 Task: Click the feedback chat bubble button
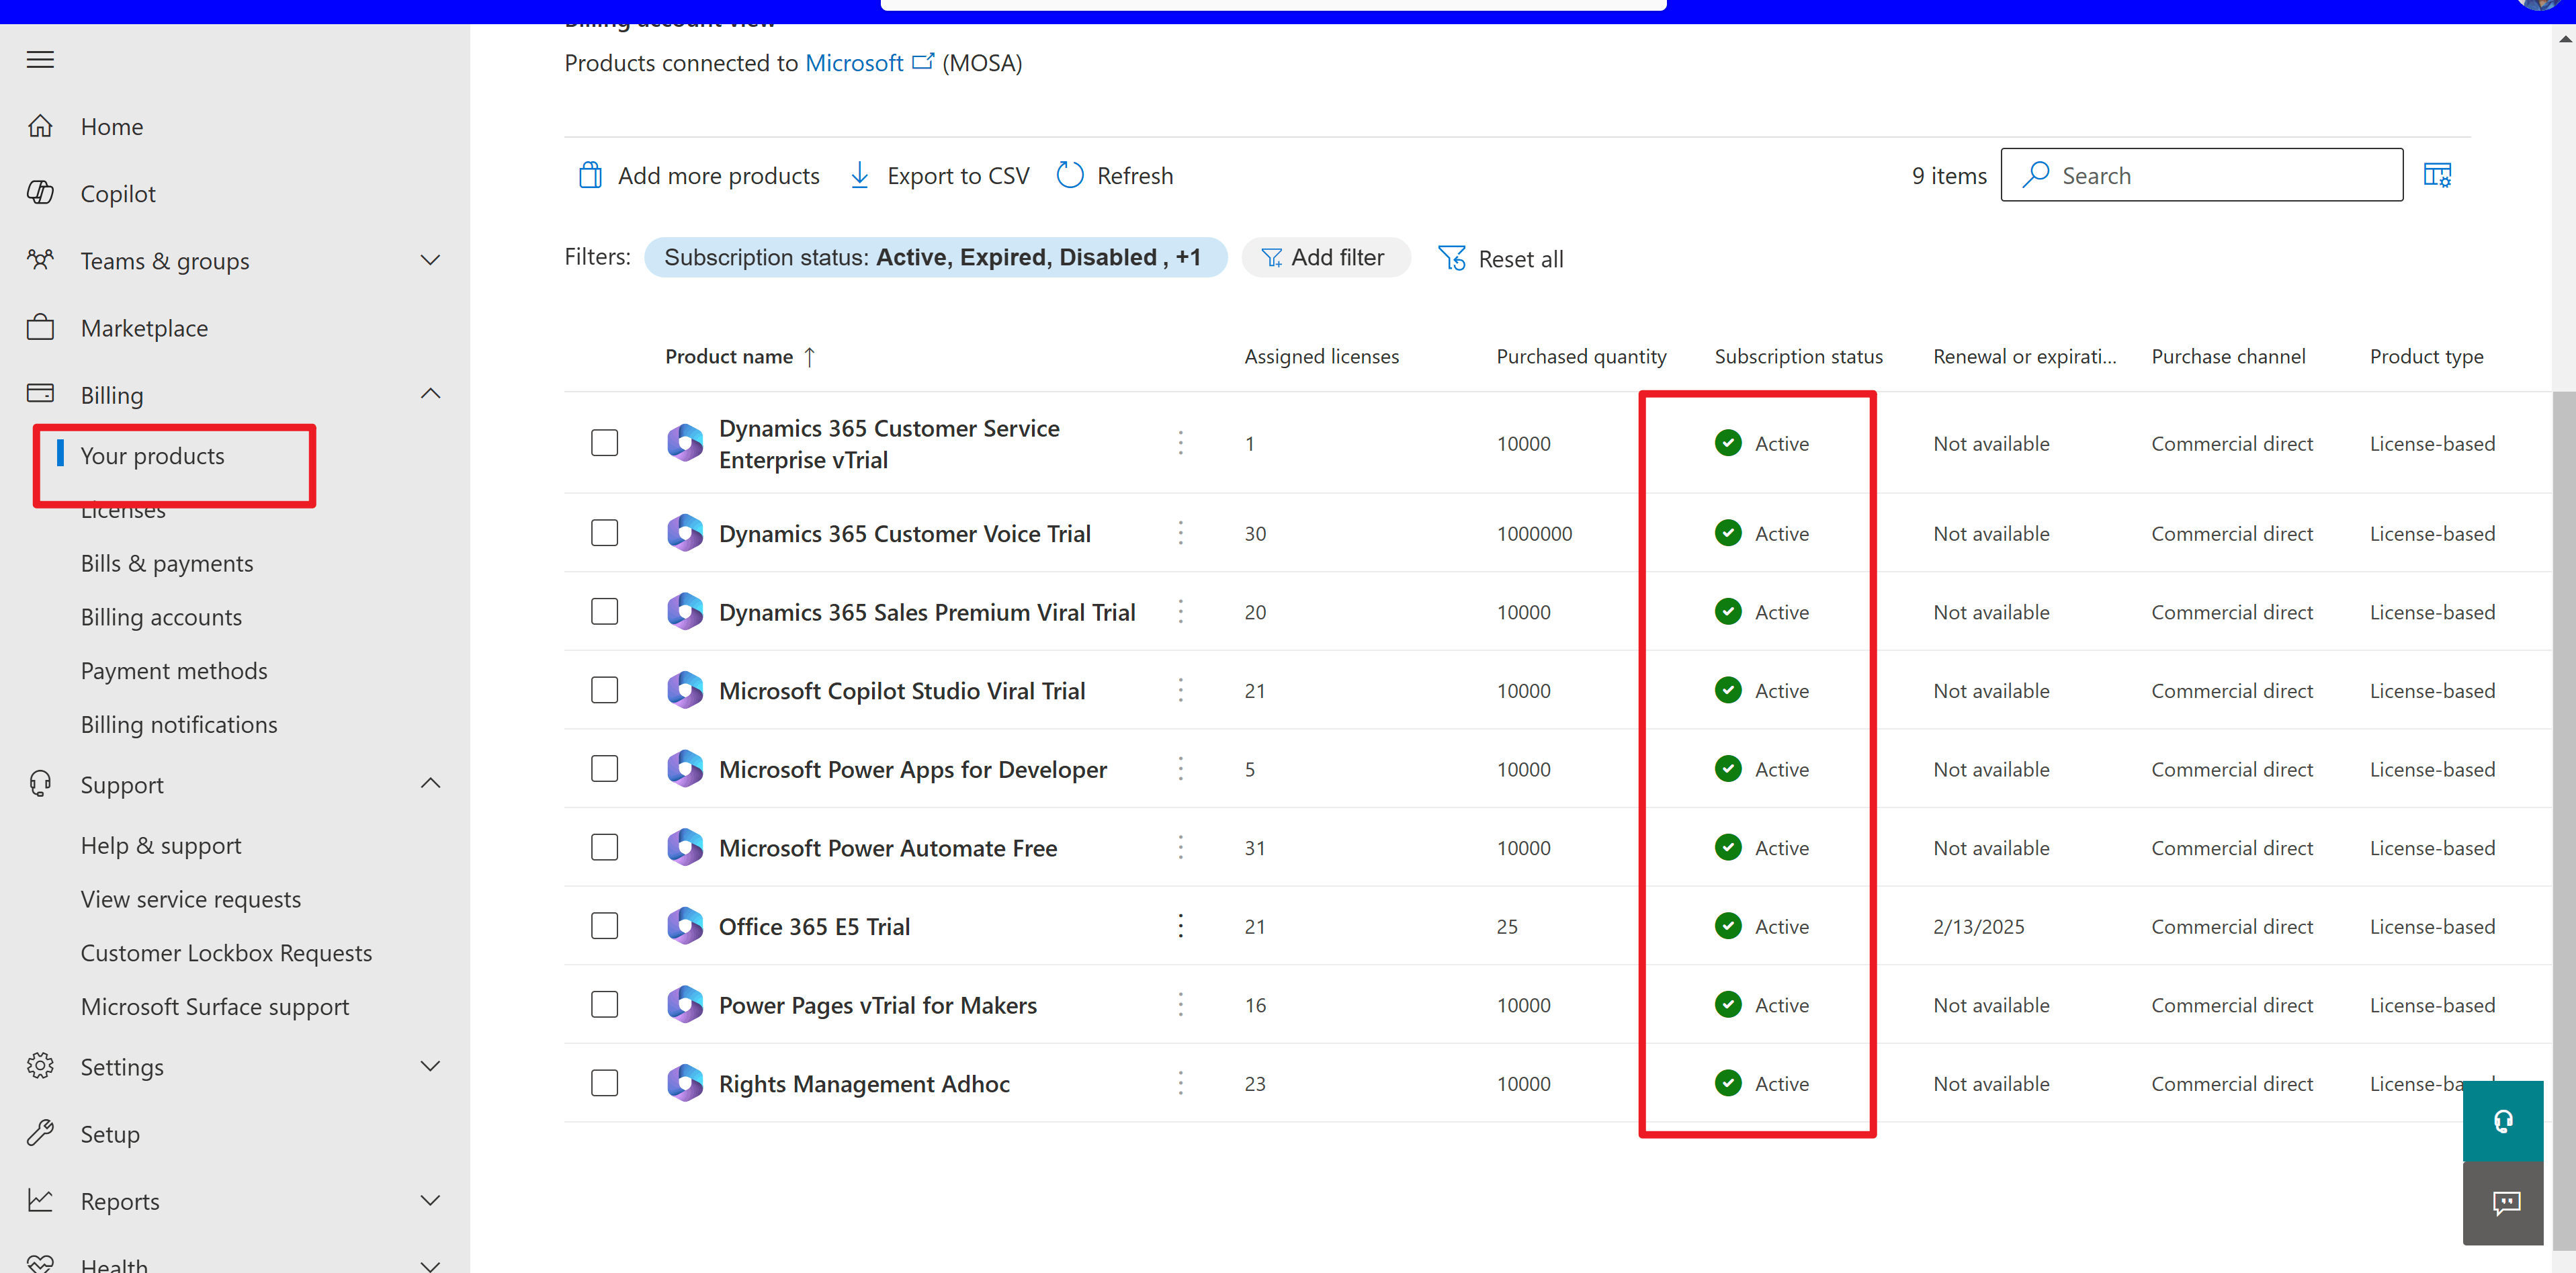point(2502,1203)
